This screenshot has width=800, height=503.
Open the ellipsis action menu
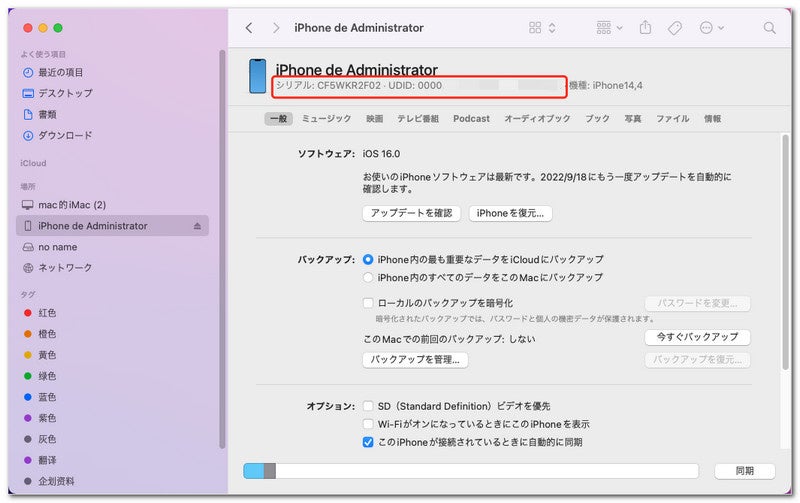711,28
